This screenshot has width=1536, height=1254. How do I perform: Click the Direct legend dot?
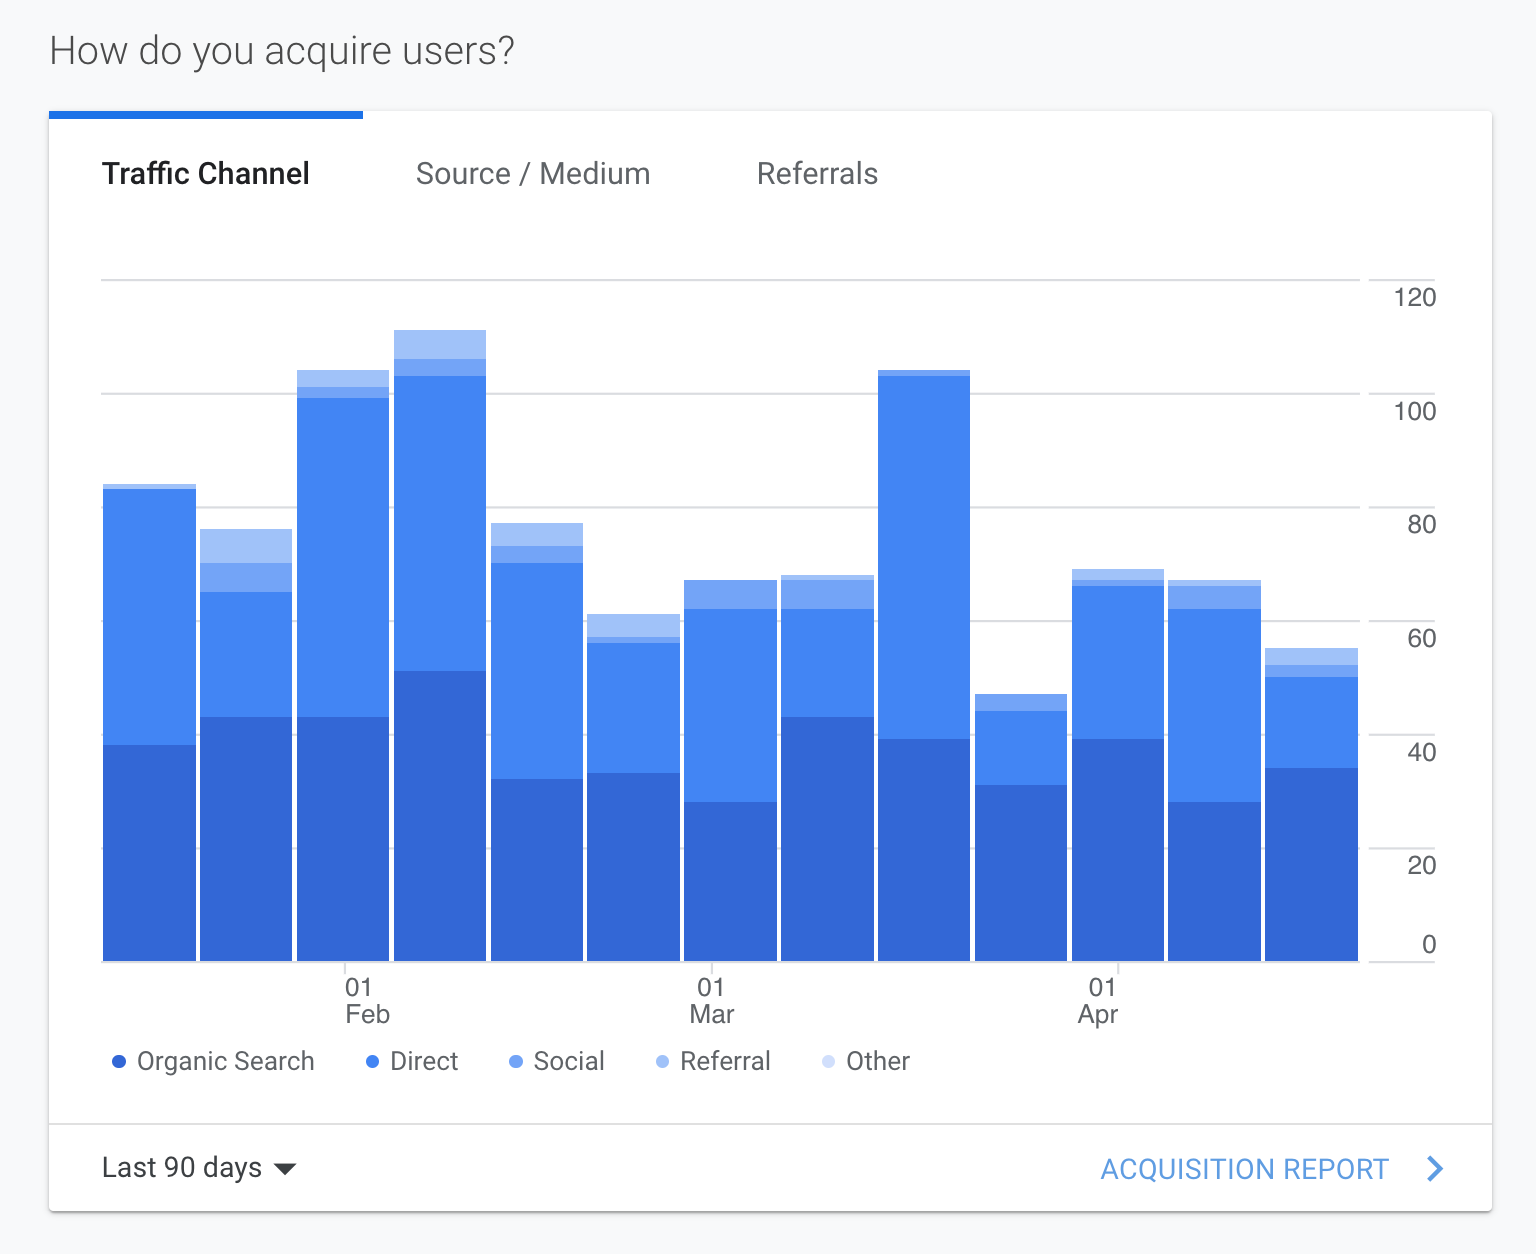(x=372, y=1062)
